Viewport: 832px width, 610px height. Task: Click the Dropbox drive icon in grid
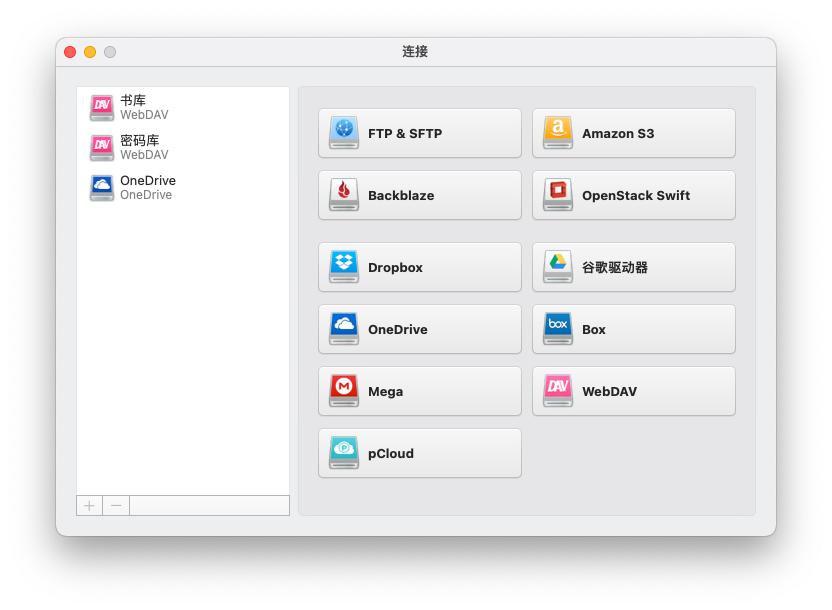pyautogui.click(x=344, y=267)
